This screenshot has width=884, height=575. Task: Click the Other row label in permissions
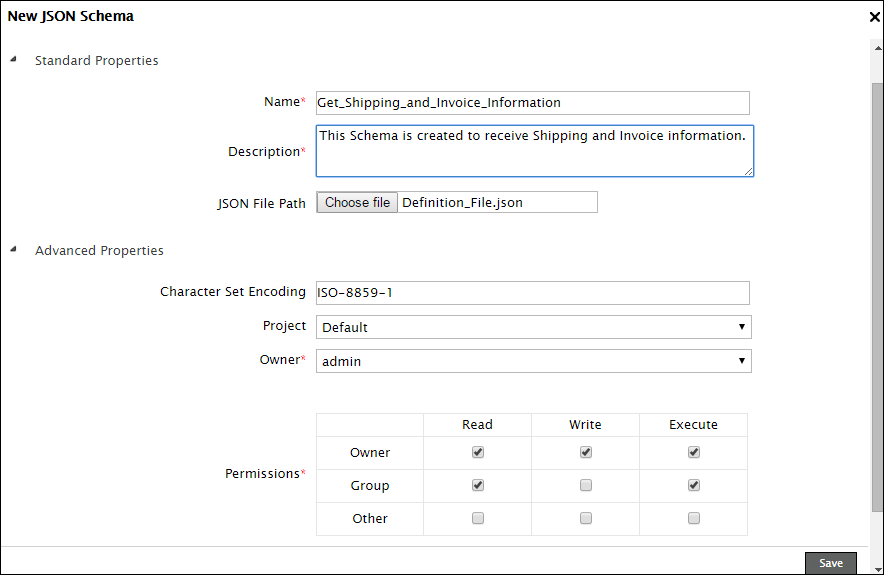pyautogui.click(x=370, y=519)
